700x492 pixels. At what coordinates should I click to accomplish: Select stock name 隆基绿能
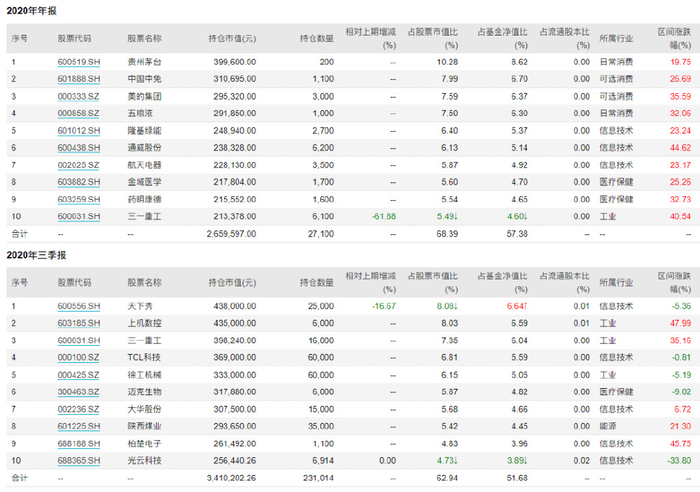(x=144, y=131)
